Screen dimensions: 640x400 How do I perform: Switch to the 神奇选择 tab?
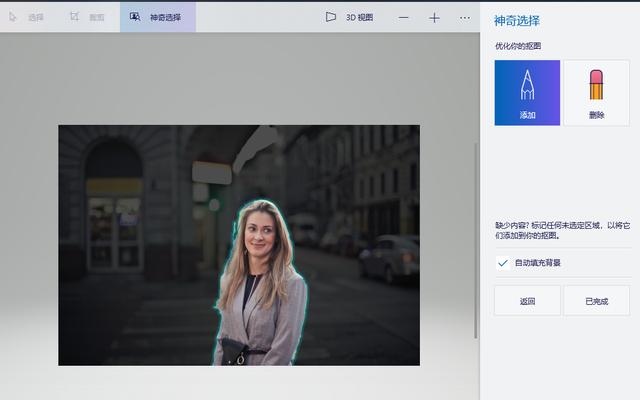coord(157,17)
